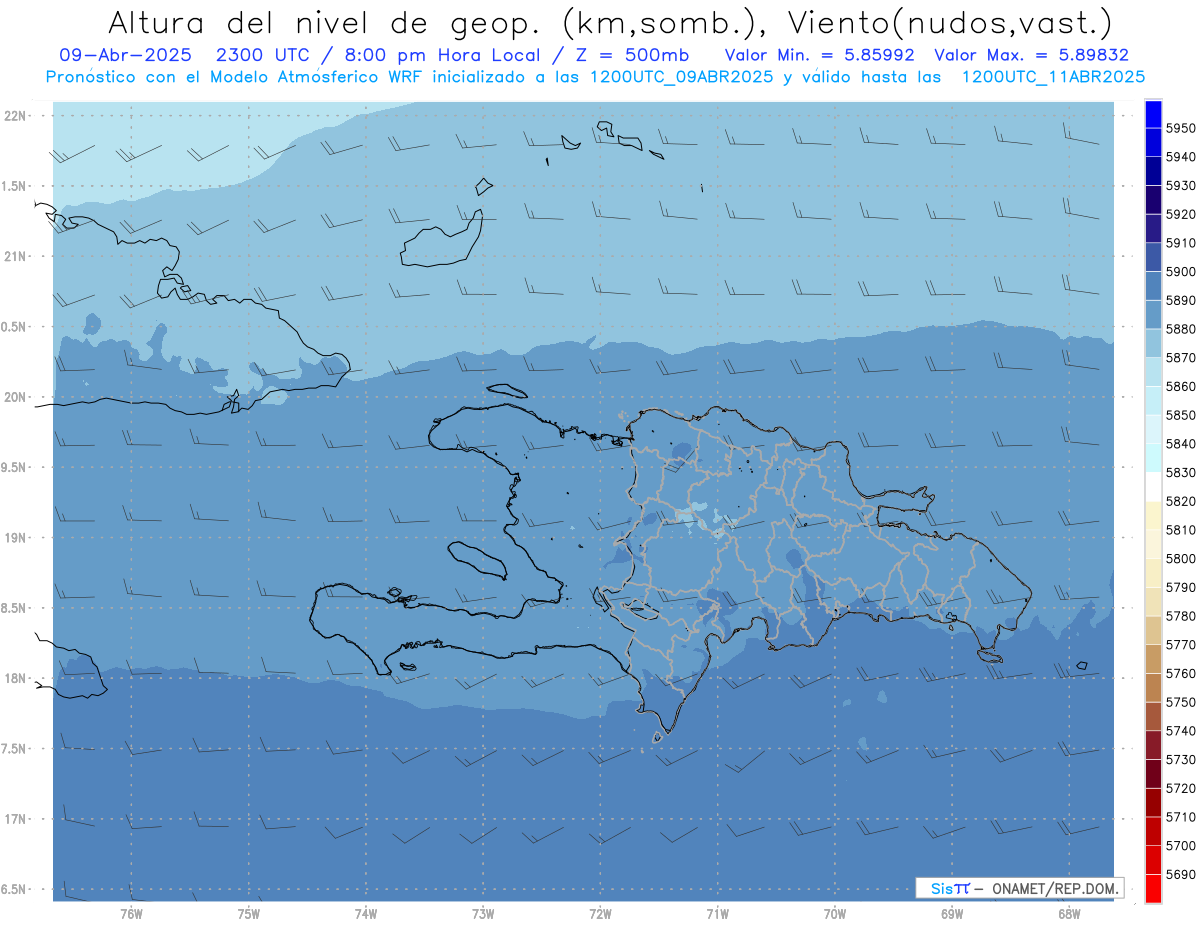Image resolution: width=1200 pixels, height=927 pixels.
Task: Click the '72W' longitude label
Action: click(600, 914)
